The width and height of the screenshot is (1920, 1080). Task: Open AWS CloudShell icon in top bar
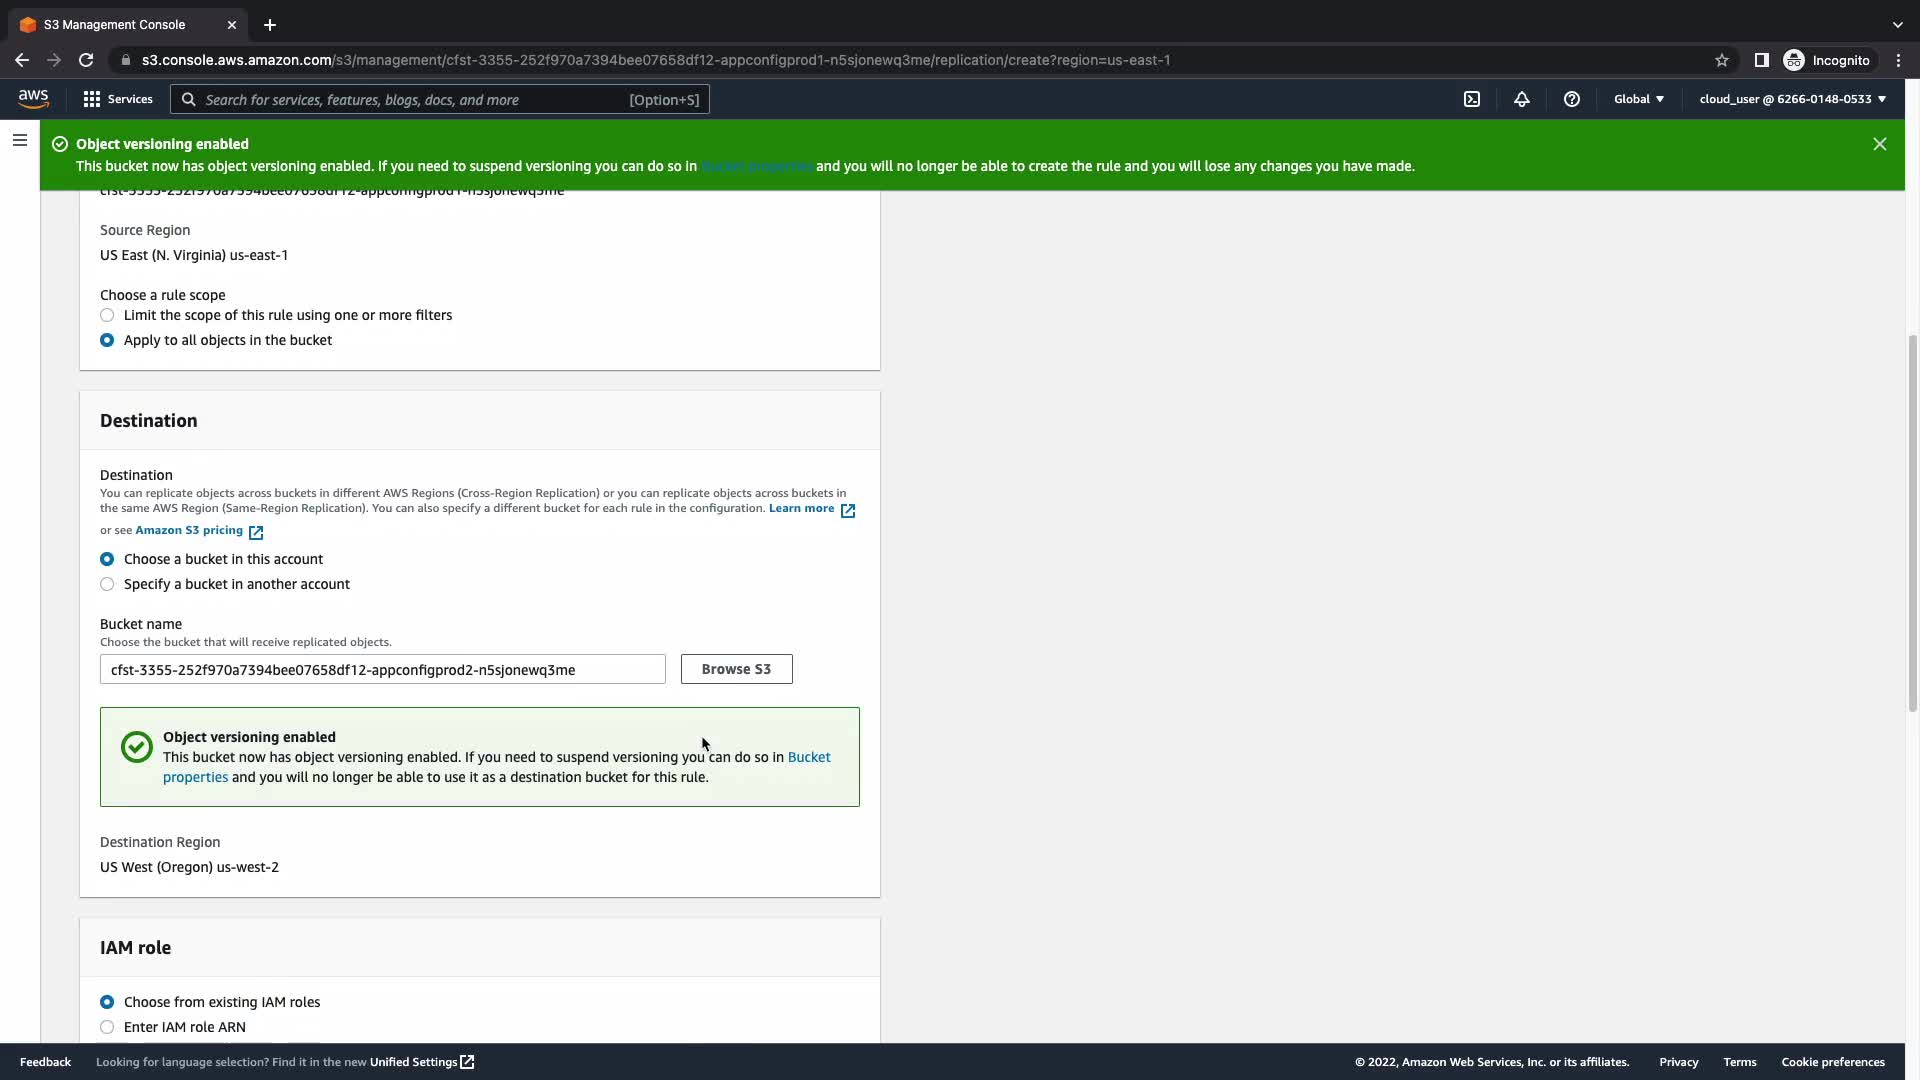click(x=1472, y=99)
